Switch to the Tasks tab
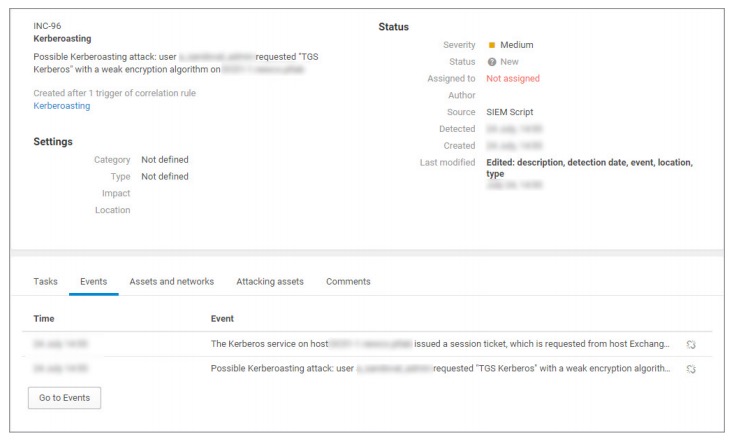 click(46, 282)
